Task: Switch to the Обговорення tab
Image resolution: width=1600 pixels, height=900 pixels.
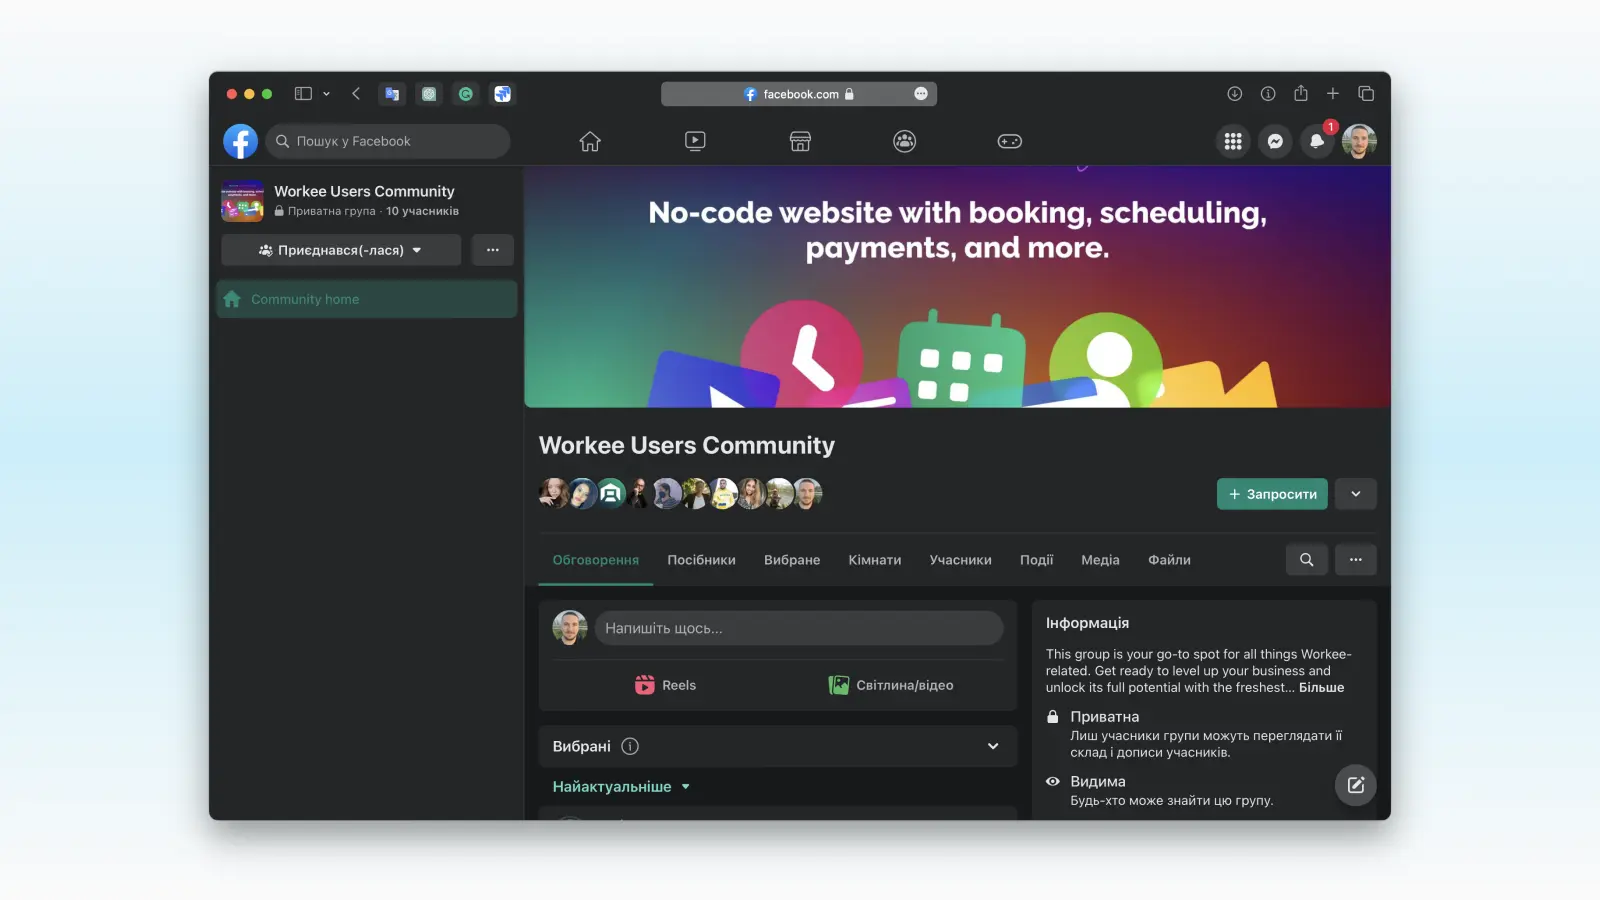Action: 596,560
